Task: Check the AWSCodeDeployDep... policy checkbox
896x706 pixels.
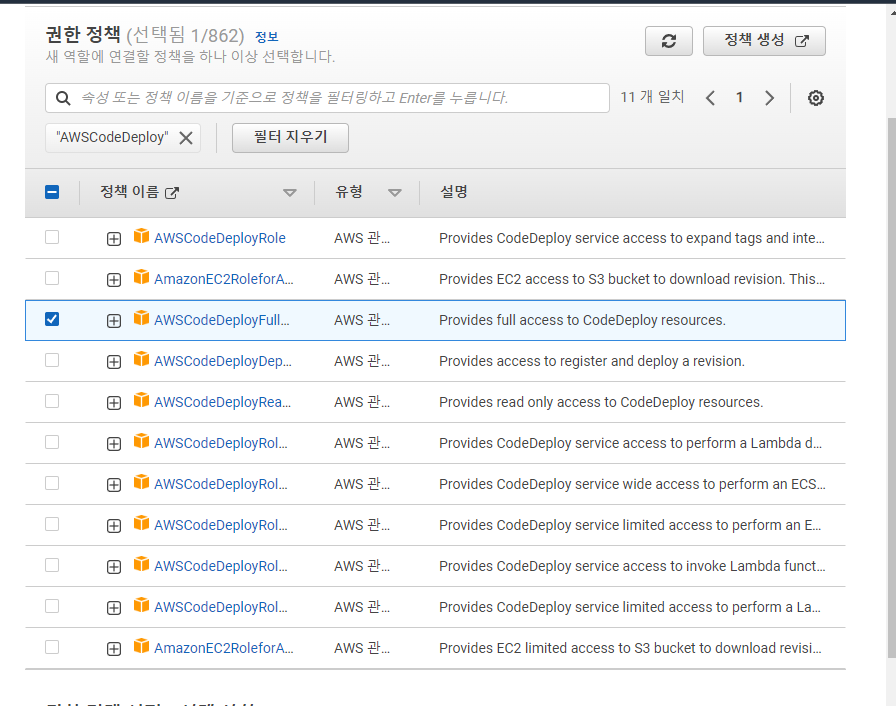Action: [52, 360]
